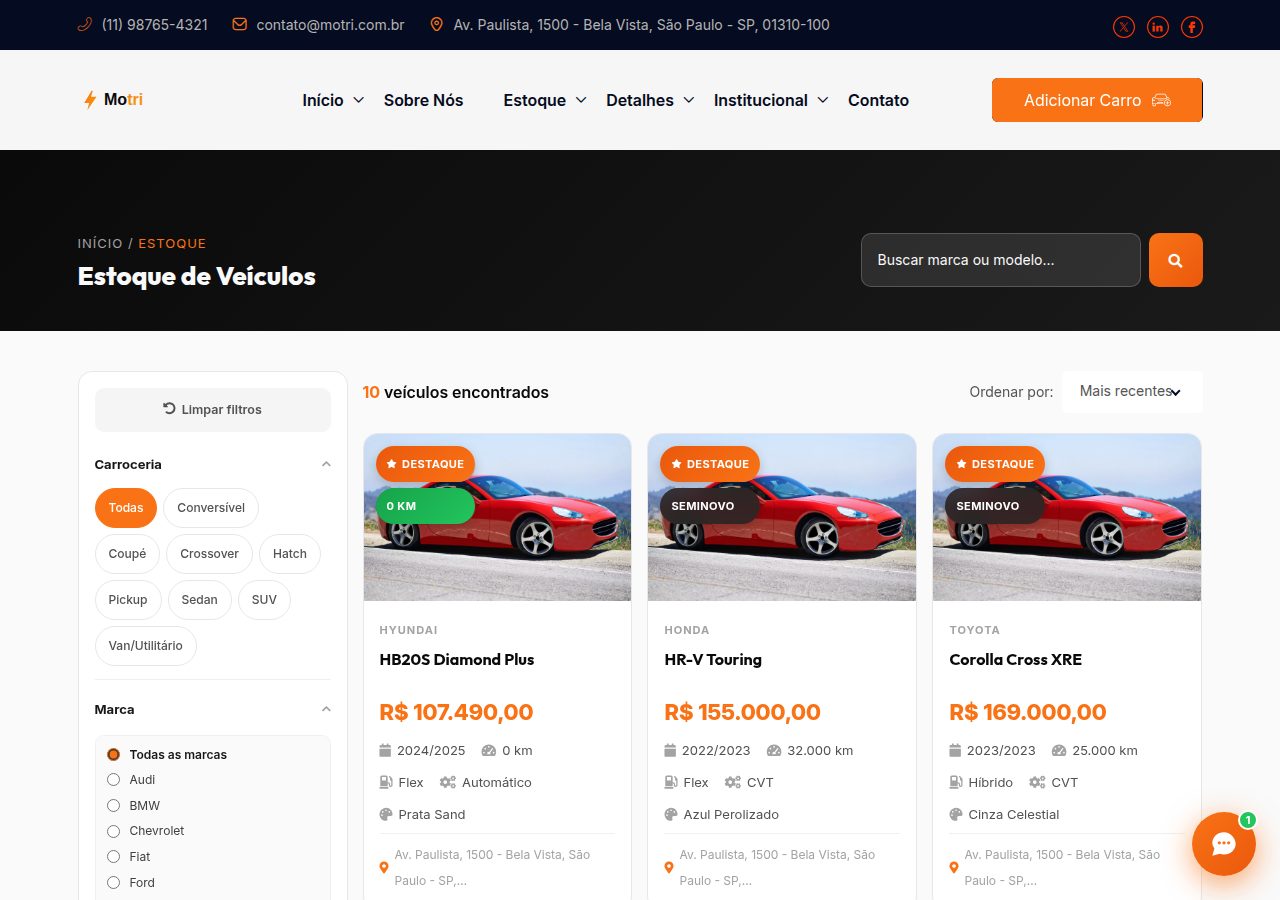Click the address pin icon in top bar
This screenshot has width=1280, height=900.
tap(436, 24)
